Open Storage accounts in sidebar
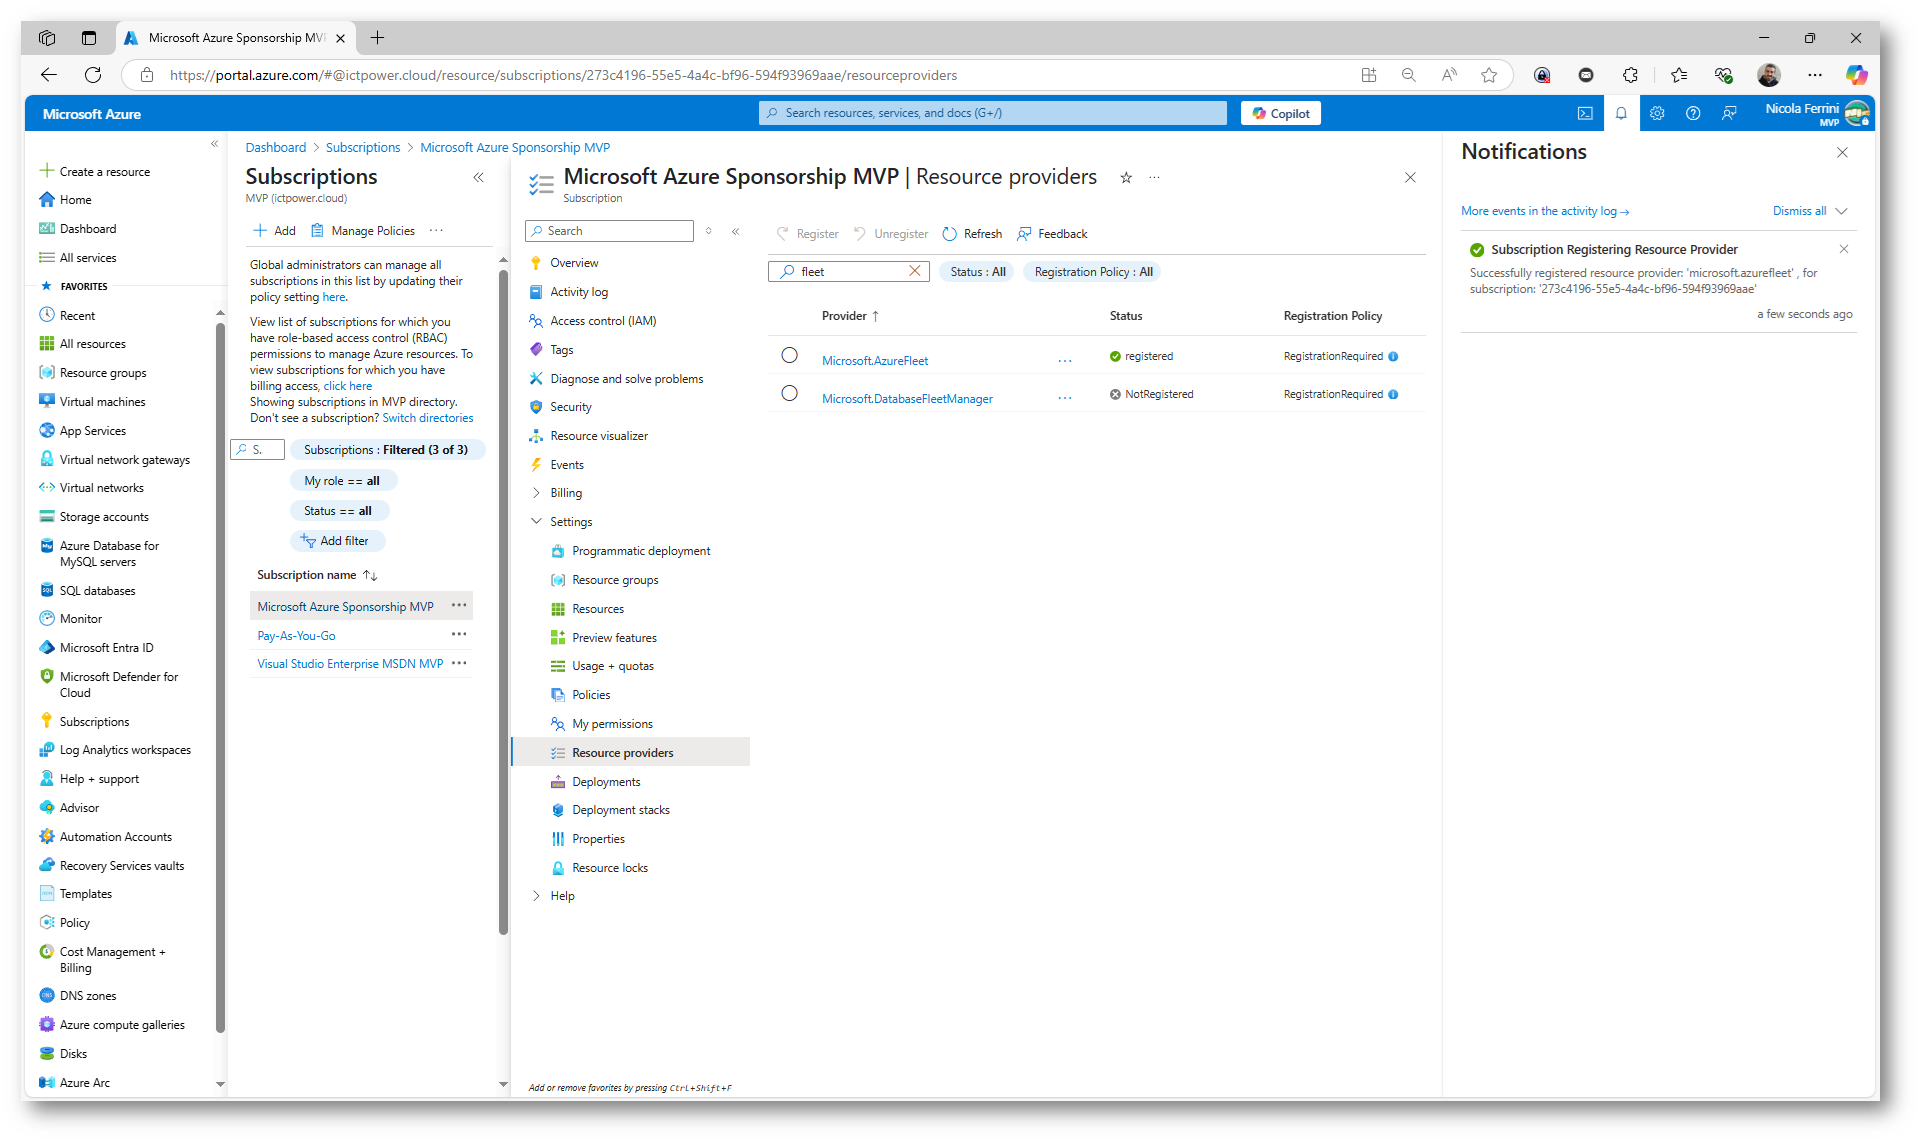The width and height of the screenshot is (1922, 1143). pos(104,516)
